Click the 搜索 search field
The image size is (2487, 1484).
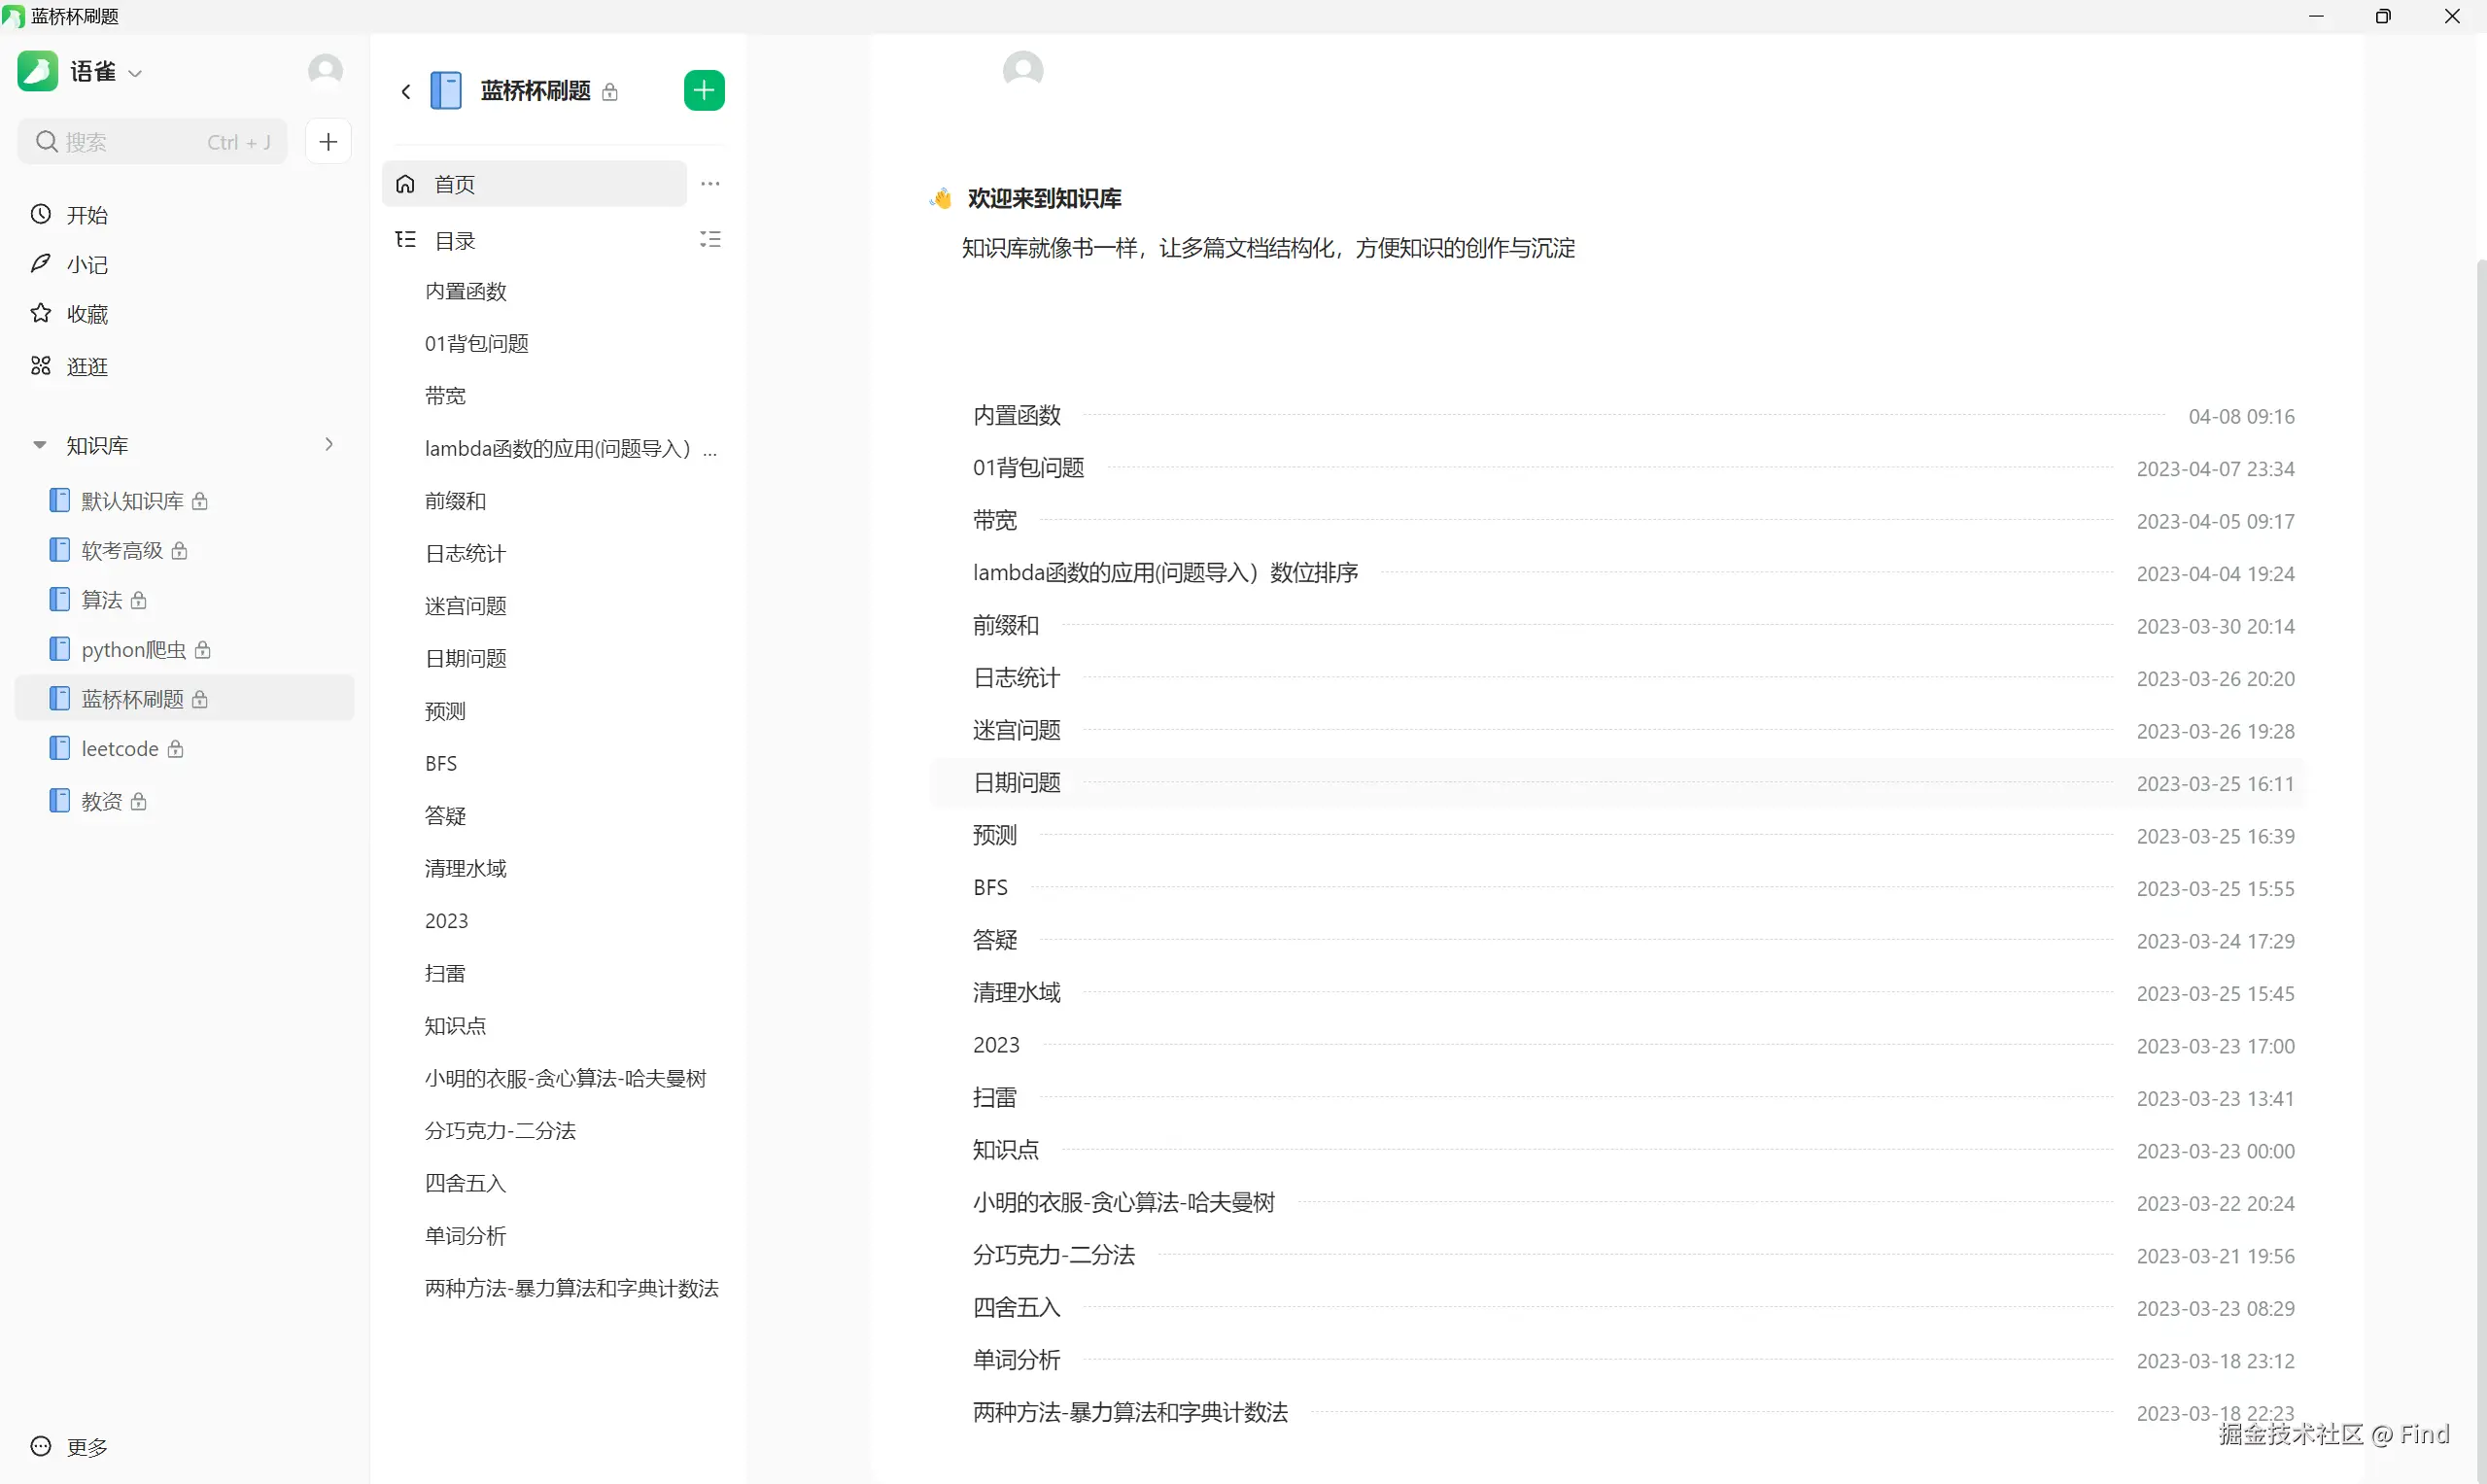point(150,142)
